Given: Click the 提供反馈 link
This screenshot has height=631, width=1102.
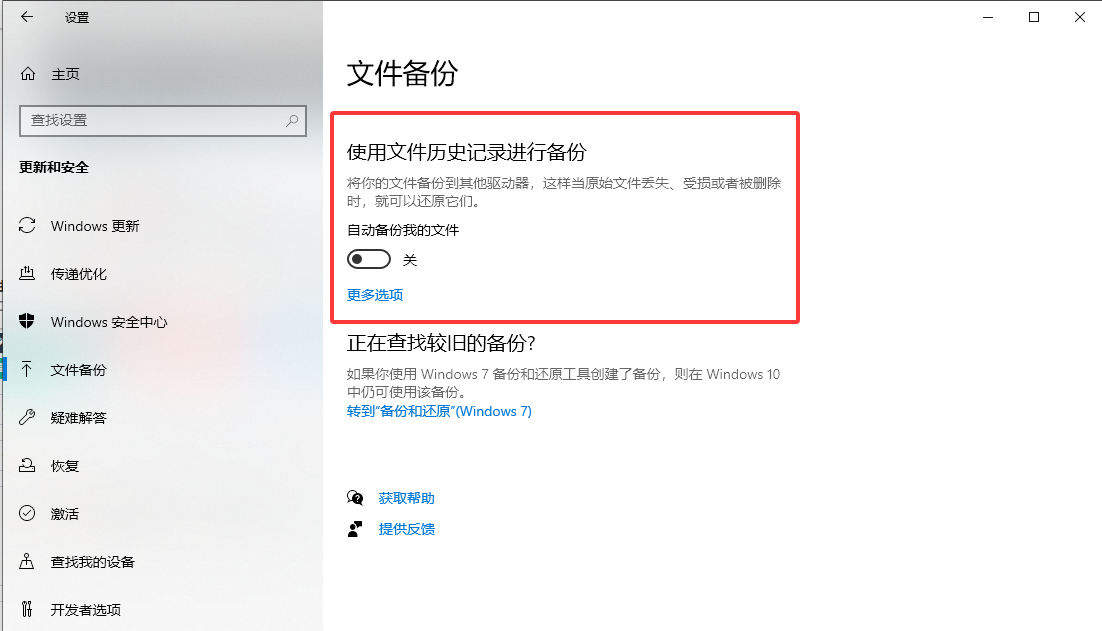Looking at the screenshot, I should [x=406, y=529].
